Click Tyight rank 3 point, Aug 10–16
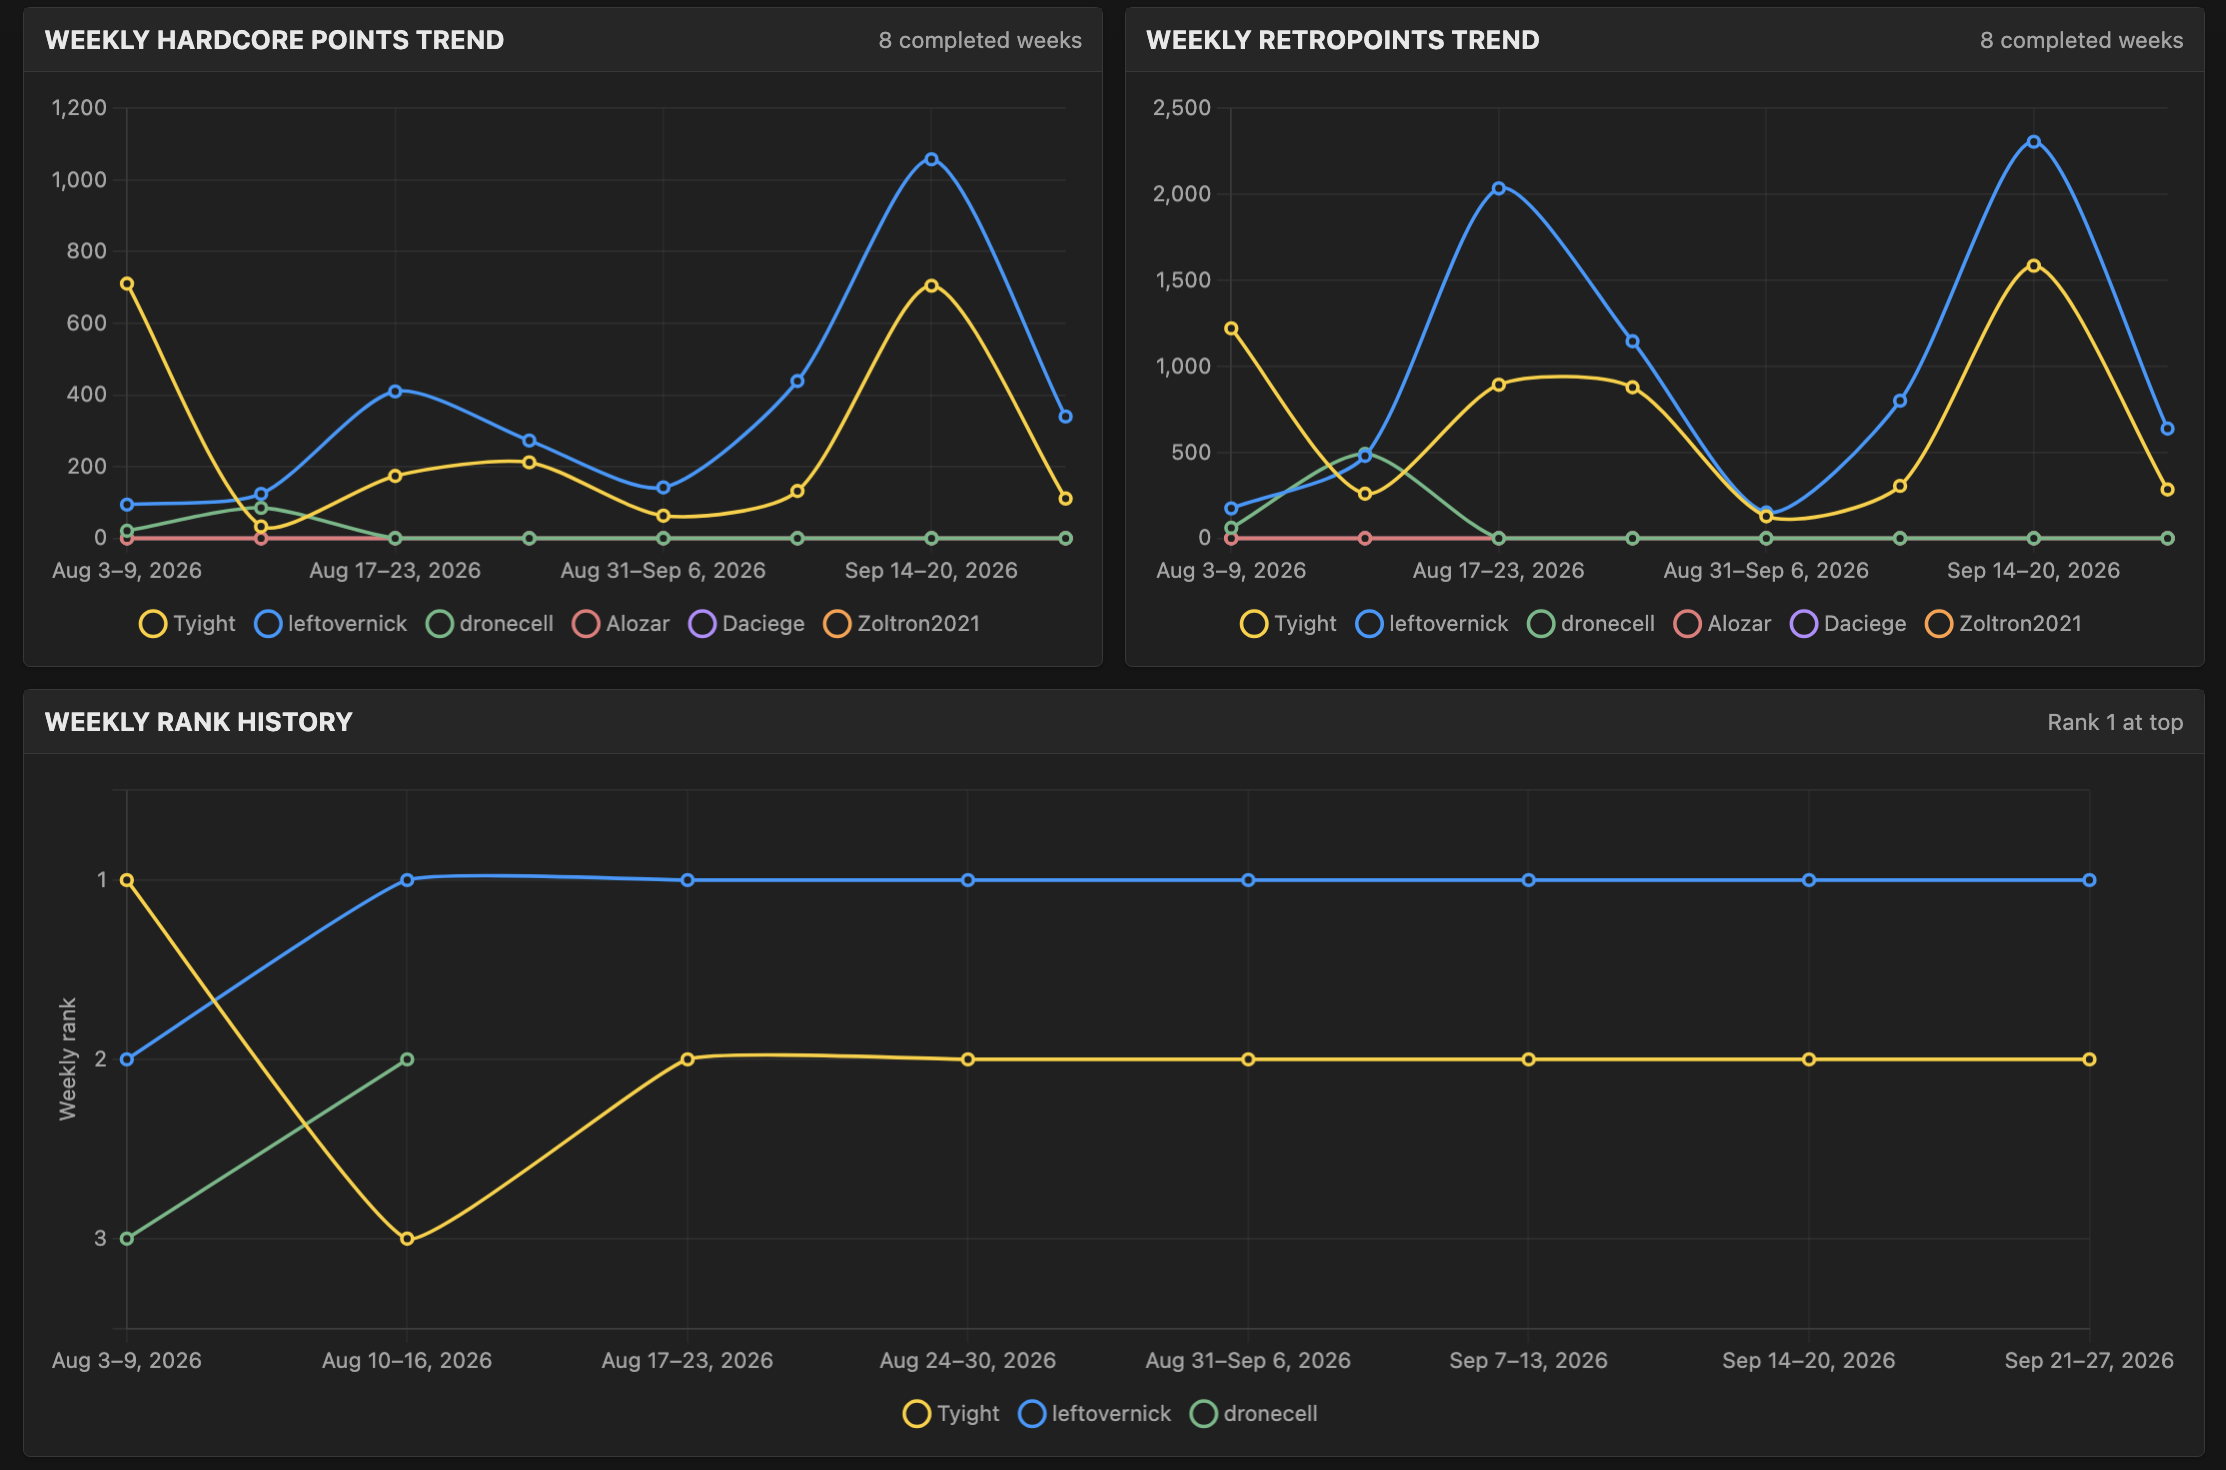This screenshot has height=1470, width=2226. coord(407,1239)
